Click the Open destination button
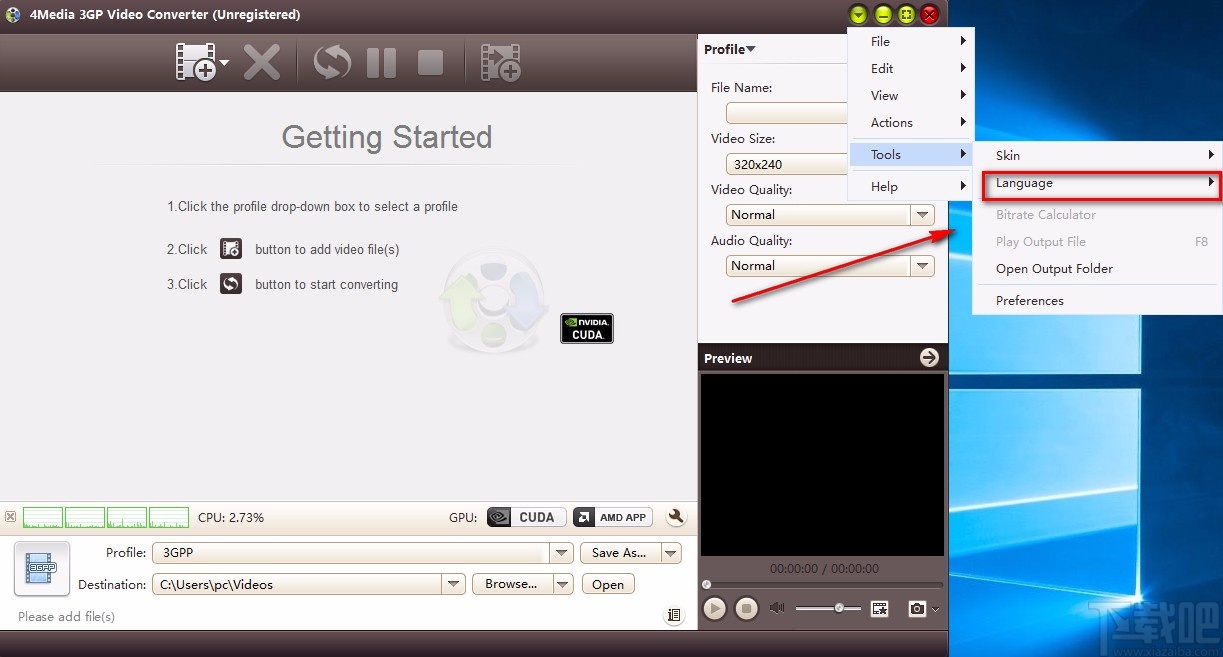The width and height of the screenshot is (1223, 657). point(608,585)
